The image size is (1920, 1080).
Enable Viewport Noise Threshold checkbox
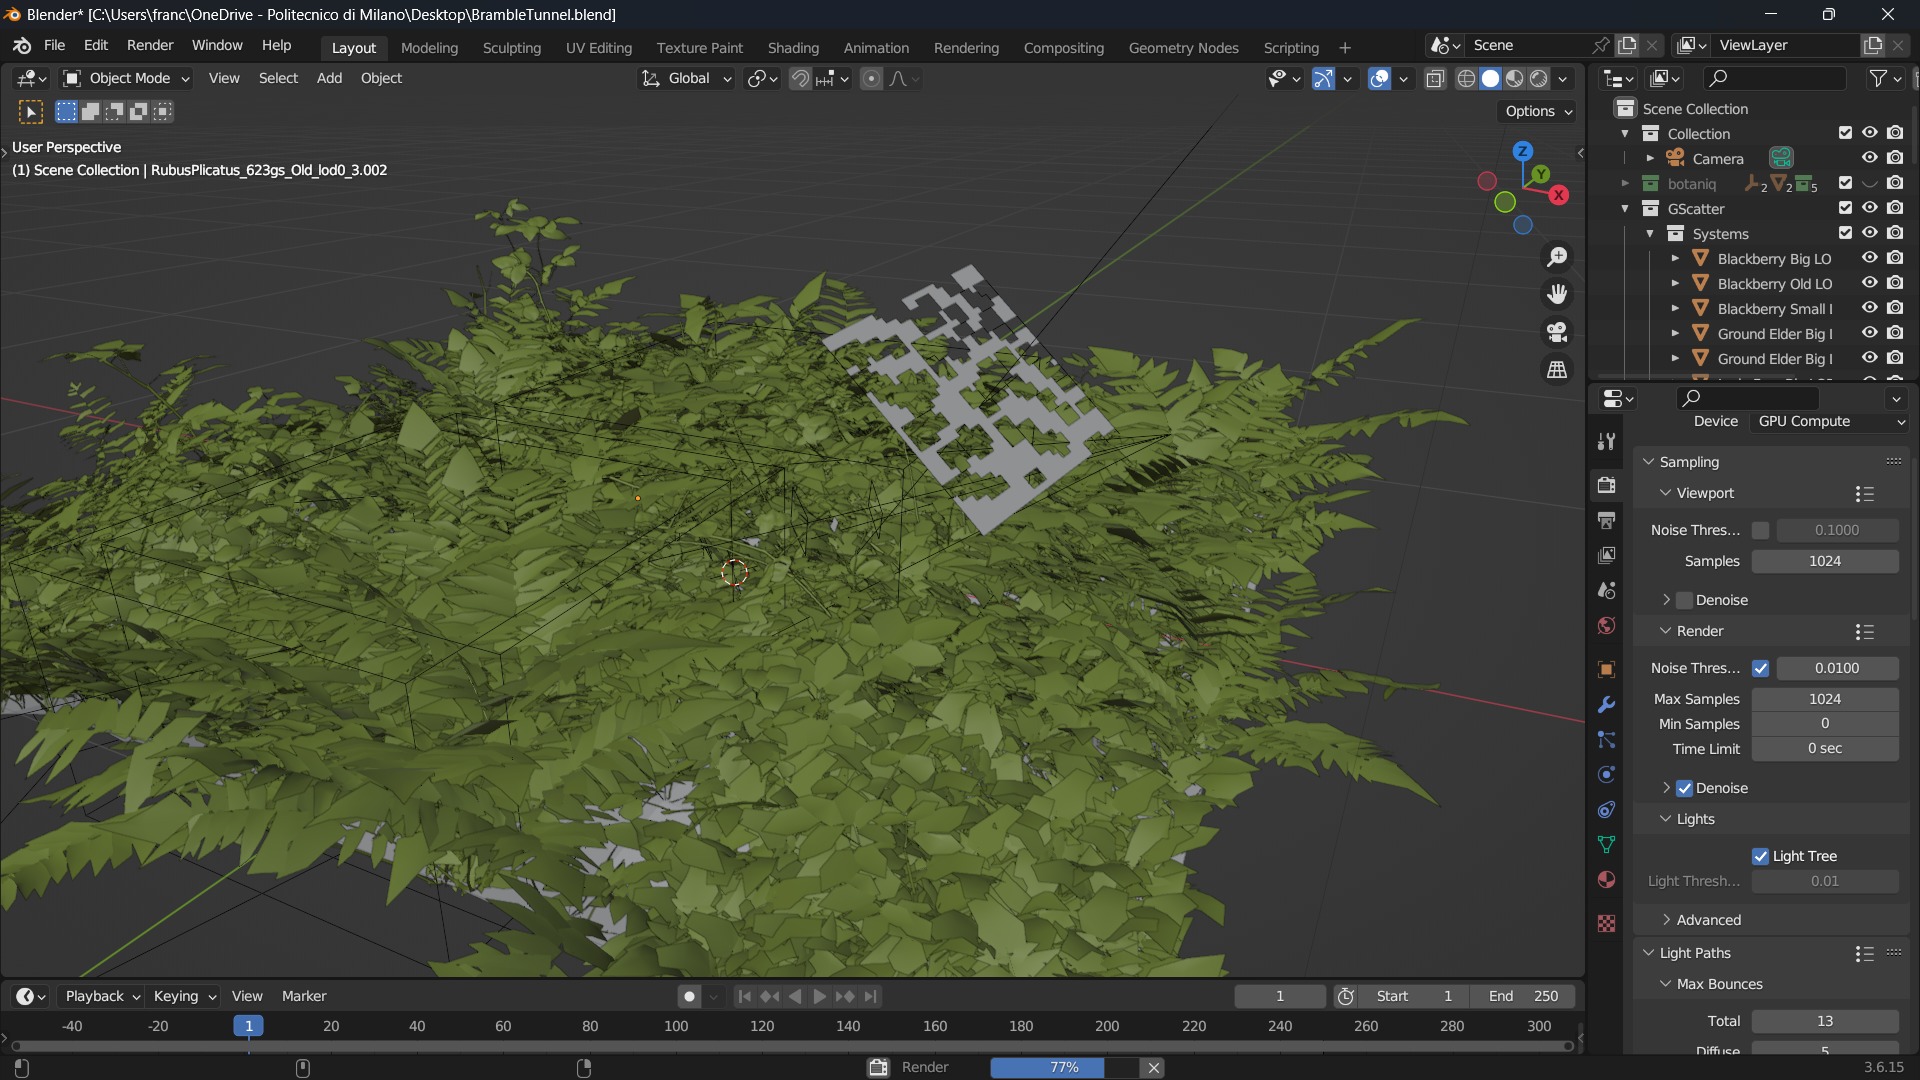[x=1760, y=530]
